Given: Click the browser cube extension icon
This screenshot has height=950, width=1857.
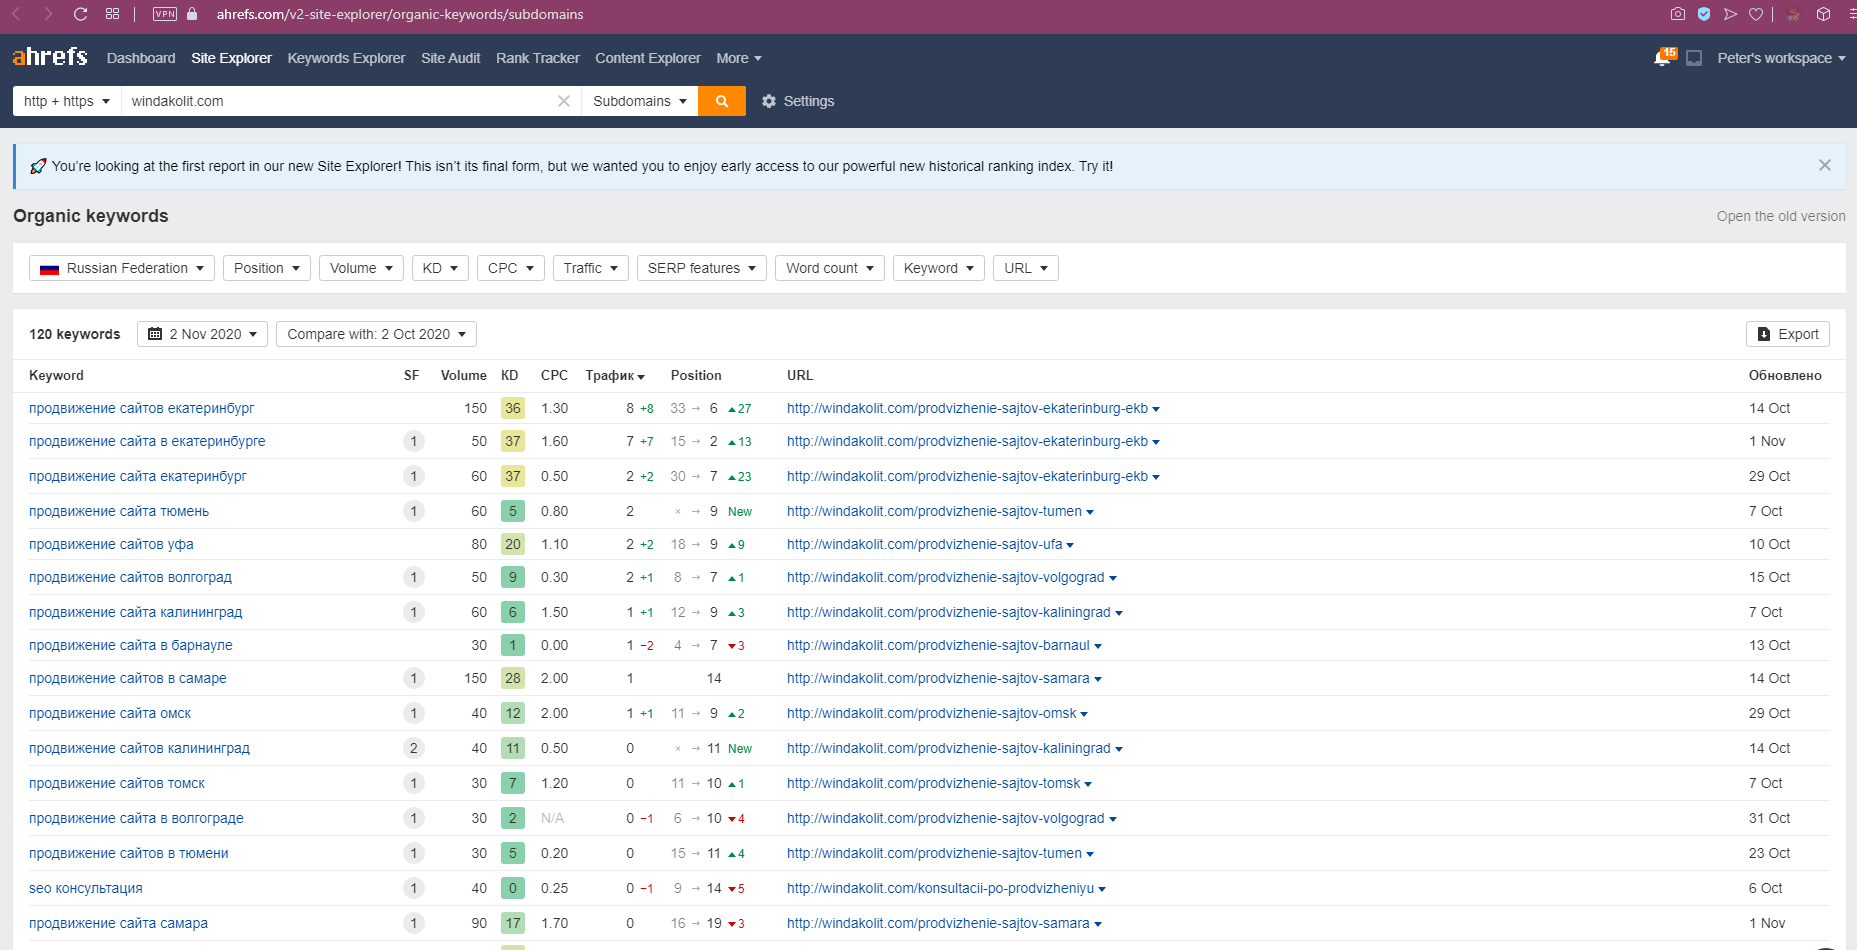Looking at the screenshot, I should click(1824, 14).
